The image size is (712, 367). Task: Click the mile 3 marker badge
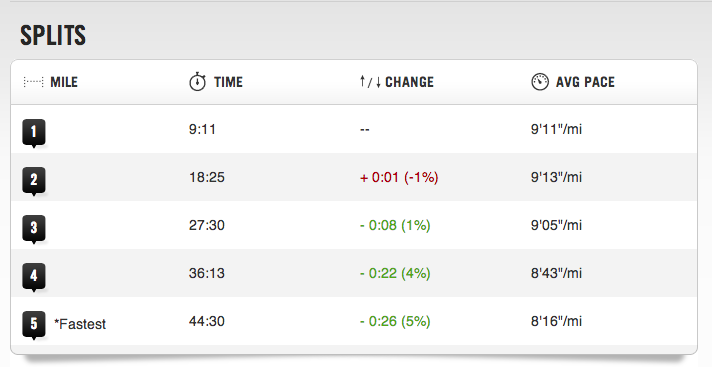(34, 229)
